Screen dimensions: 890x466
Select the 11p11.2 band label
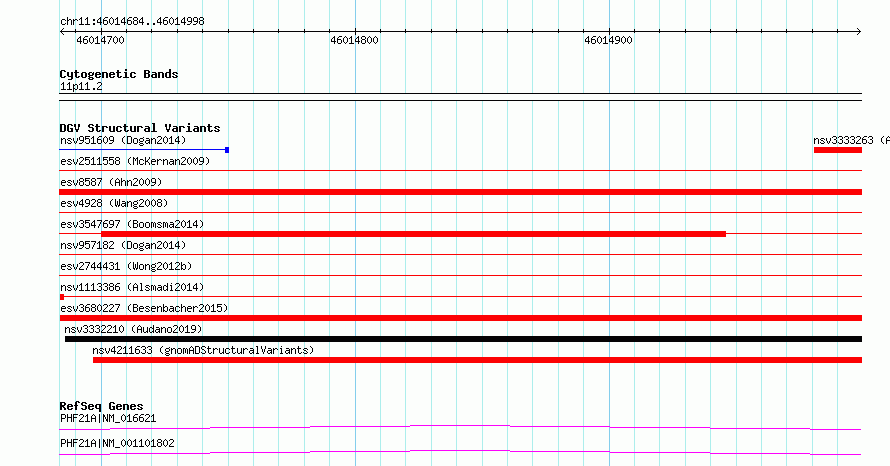[x=81, y=87]
